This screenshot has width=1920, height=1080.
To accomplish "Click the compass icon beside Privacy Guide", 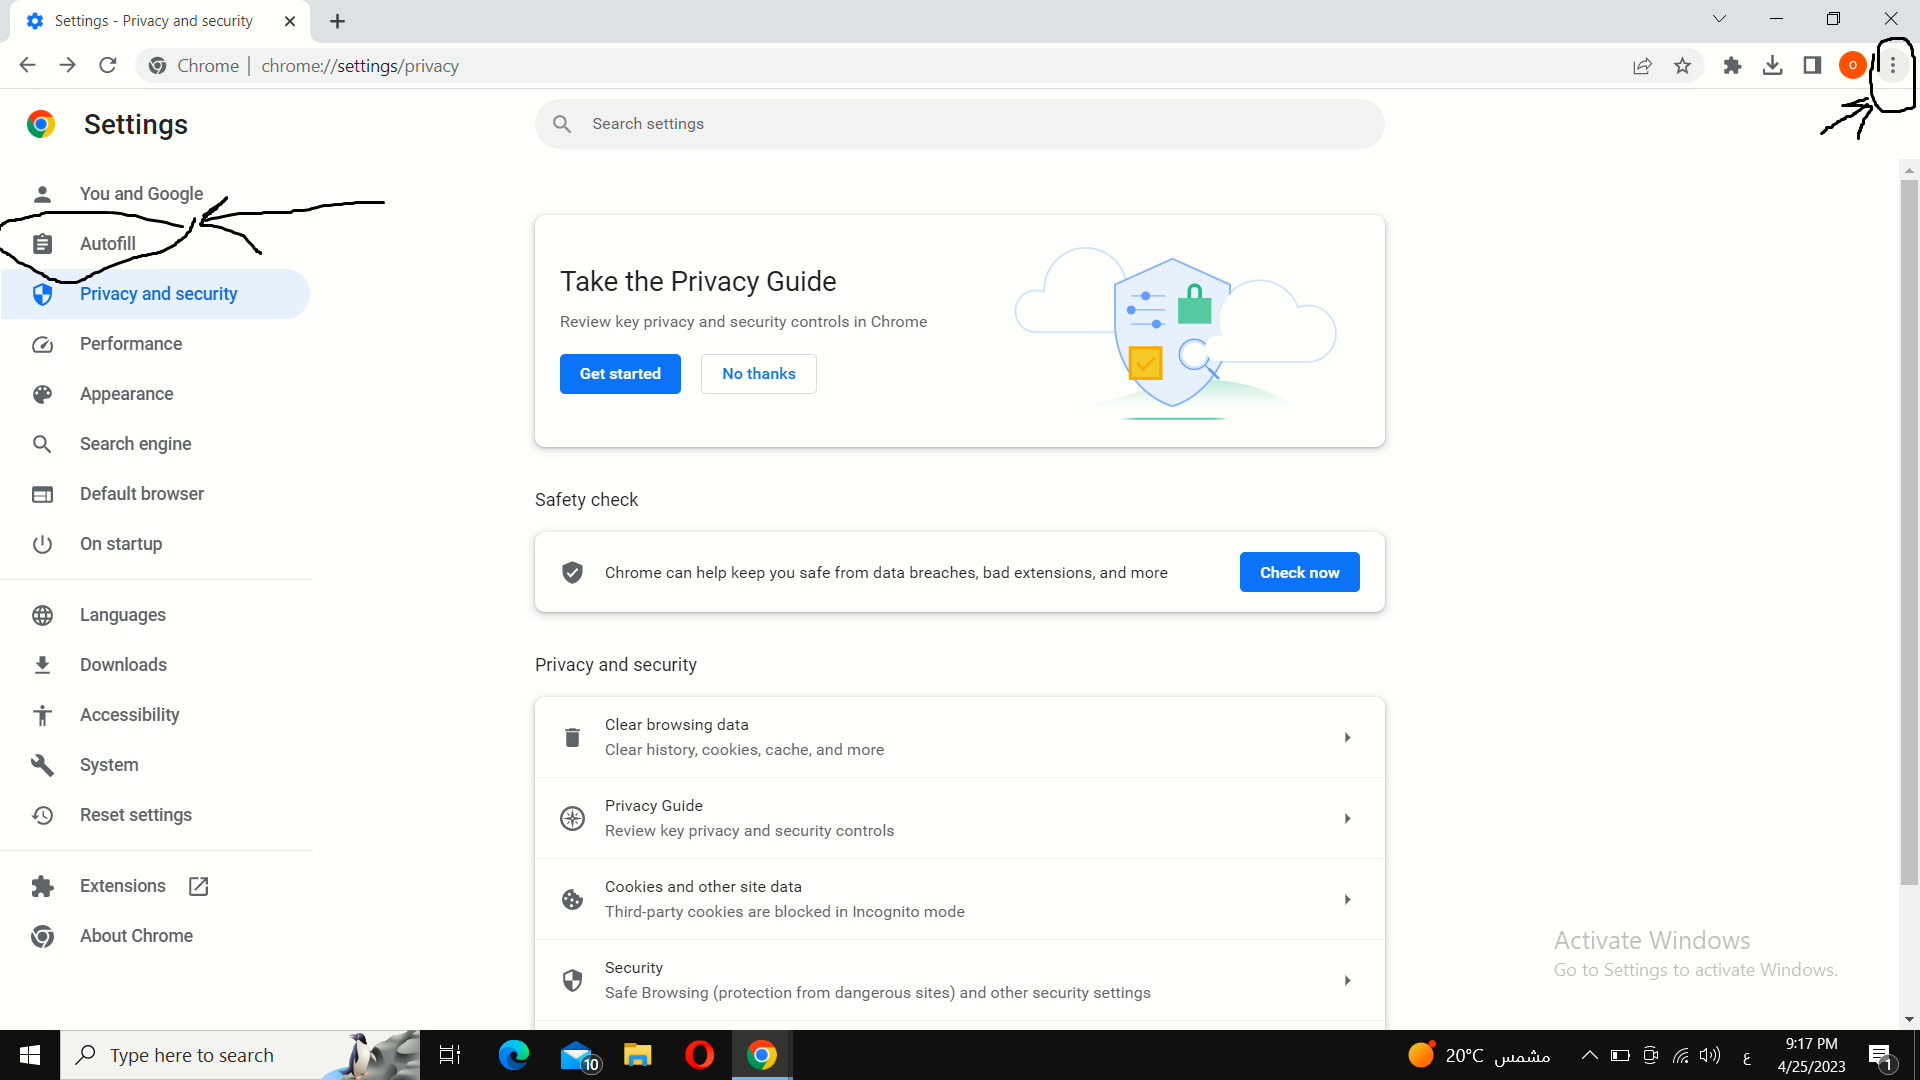I will 572,818.
